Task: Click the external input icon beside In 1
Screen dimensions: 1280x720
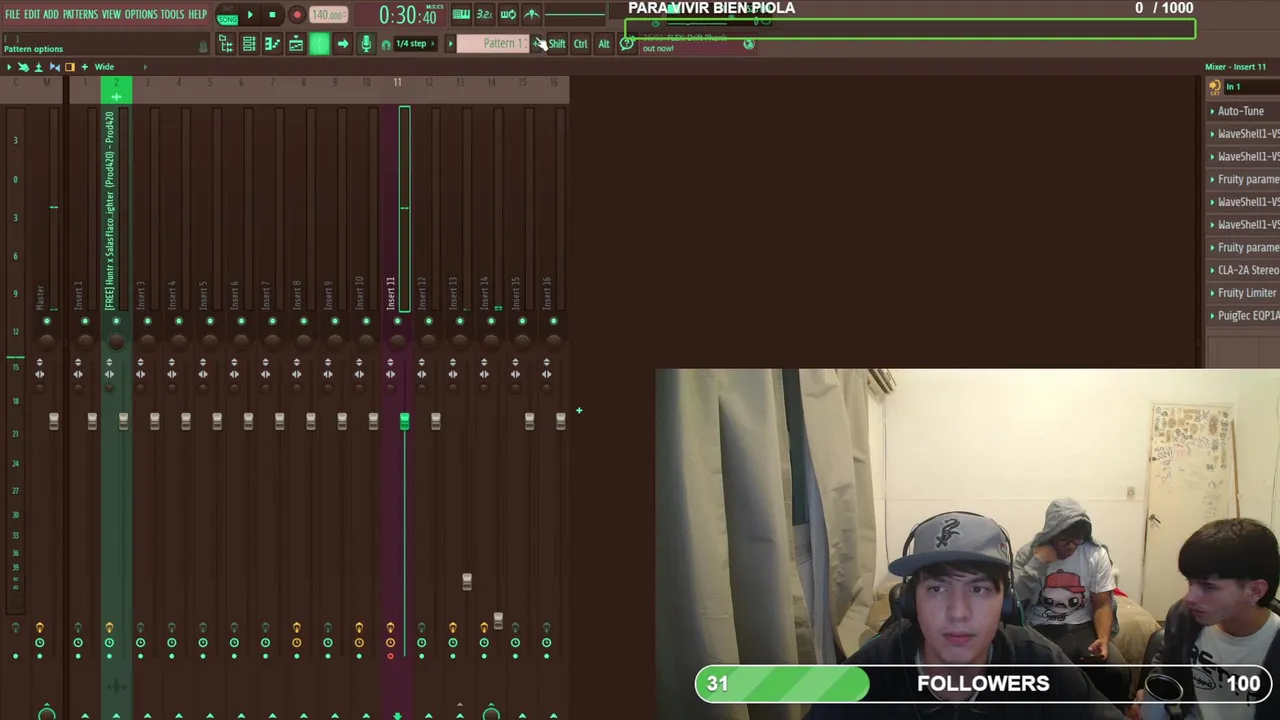Action: (x=1215, y=87)
